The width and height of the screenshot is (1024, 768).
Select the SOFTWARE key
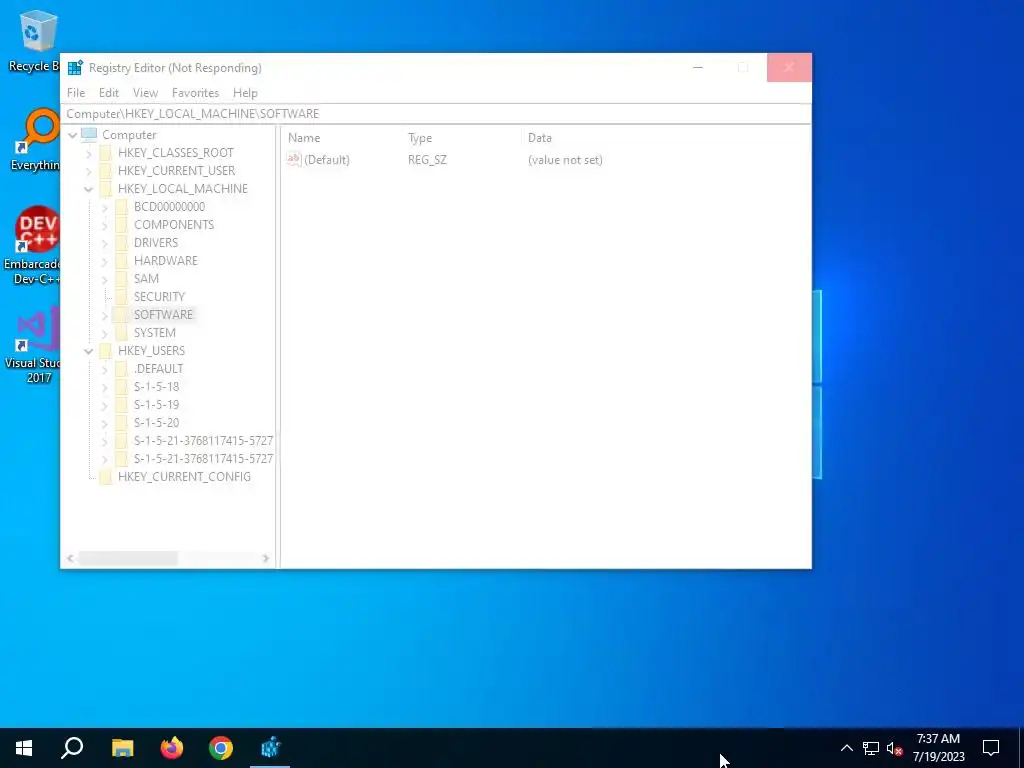(163, 315)
